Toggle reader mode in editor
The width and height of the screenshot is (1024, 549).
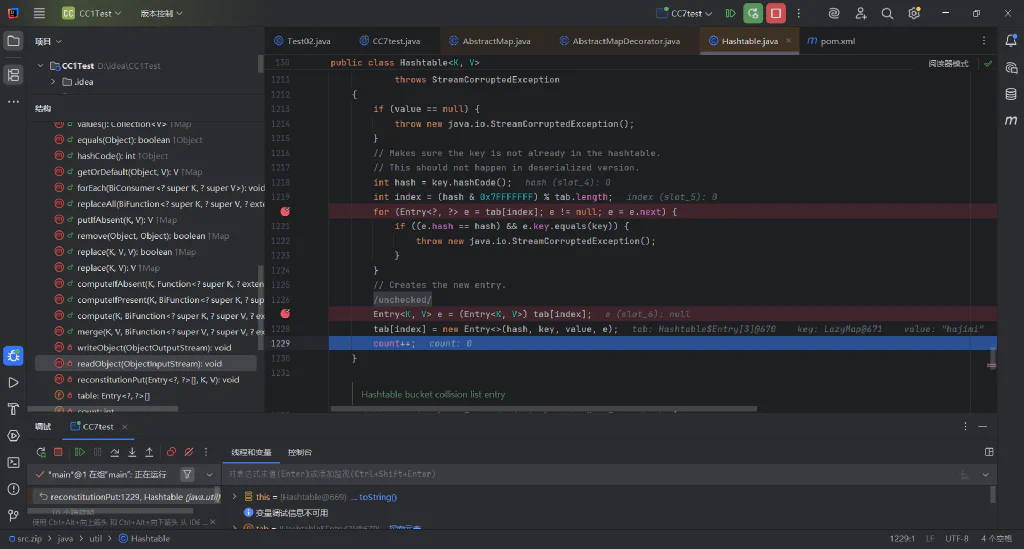tap(948, 63)
